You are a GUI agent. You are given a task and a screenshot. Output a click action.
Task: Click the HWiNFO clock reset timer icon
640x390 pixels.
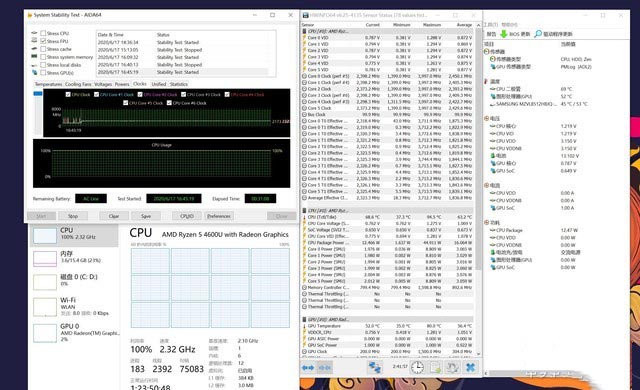point(417,368)
